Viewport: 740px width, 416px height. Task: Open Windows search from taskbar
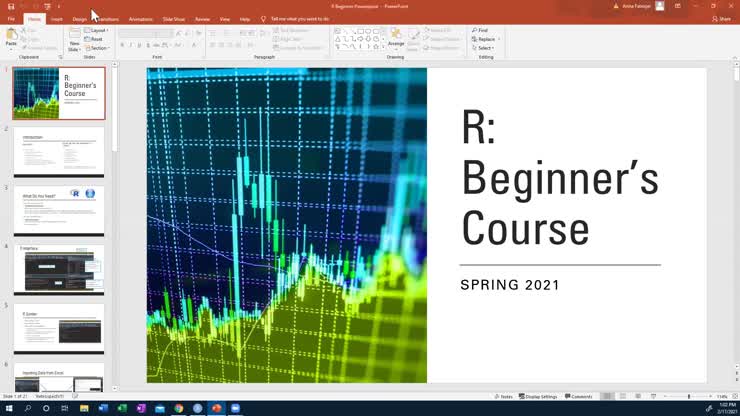27,408
